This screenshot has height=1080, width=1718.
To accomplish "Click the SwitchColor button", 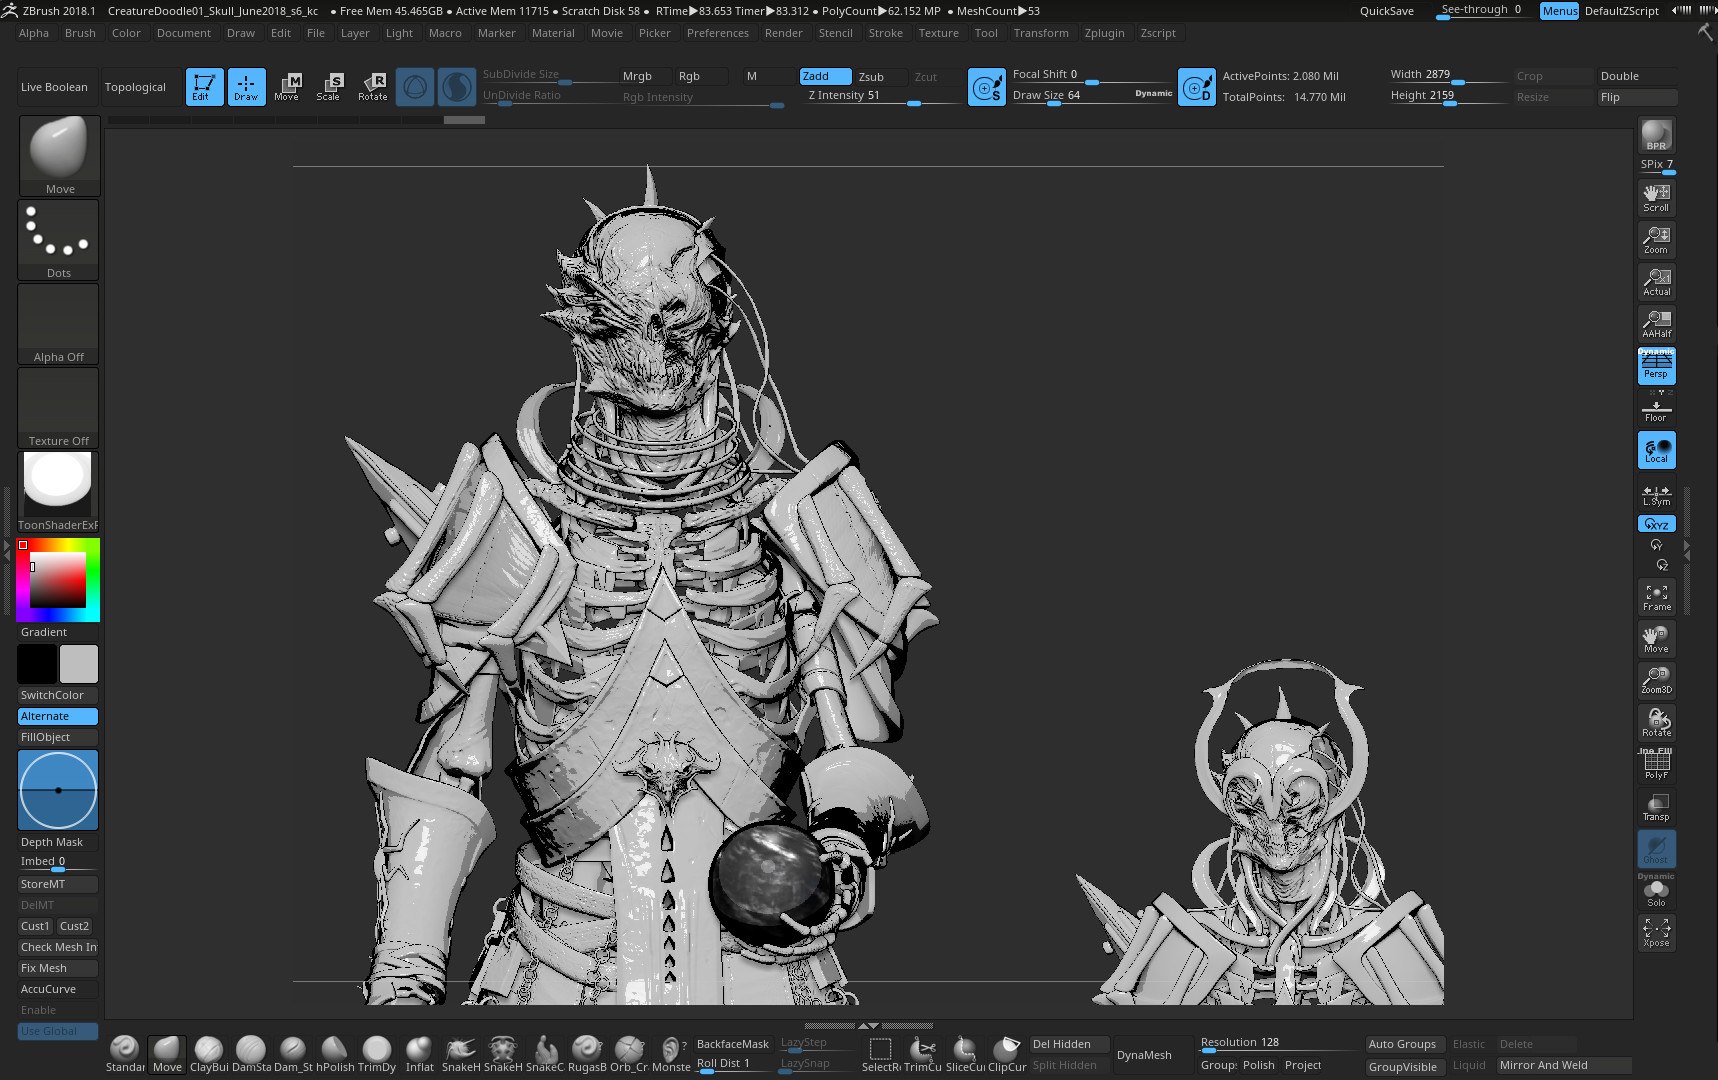I will (58, 695).
